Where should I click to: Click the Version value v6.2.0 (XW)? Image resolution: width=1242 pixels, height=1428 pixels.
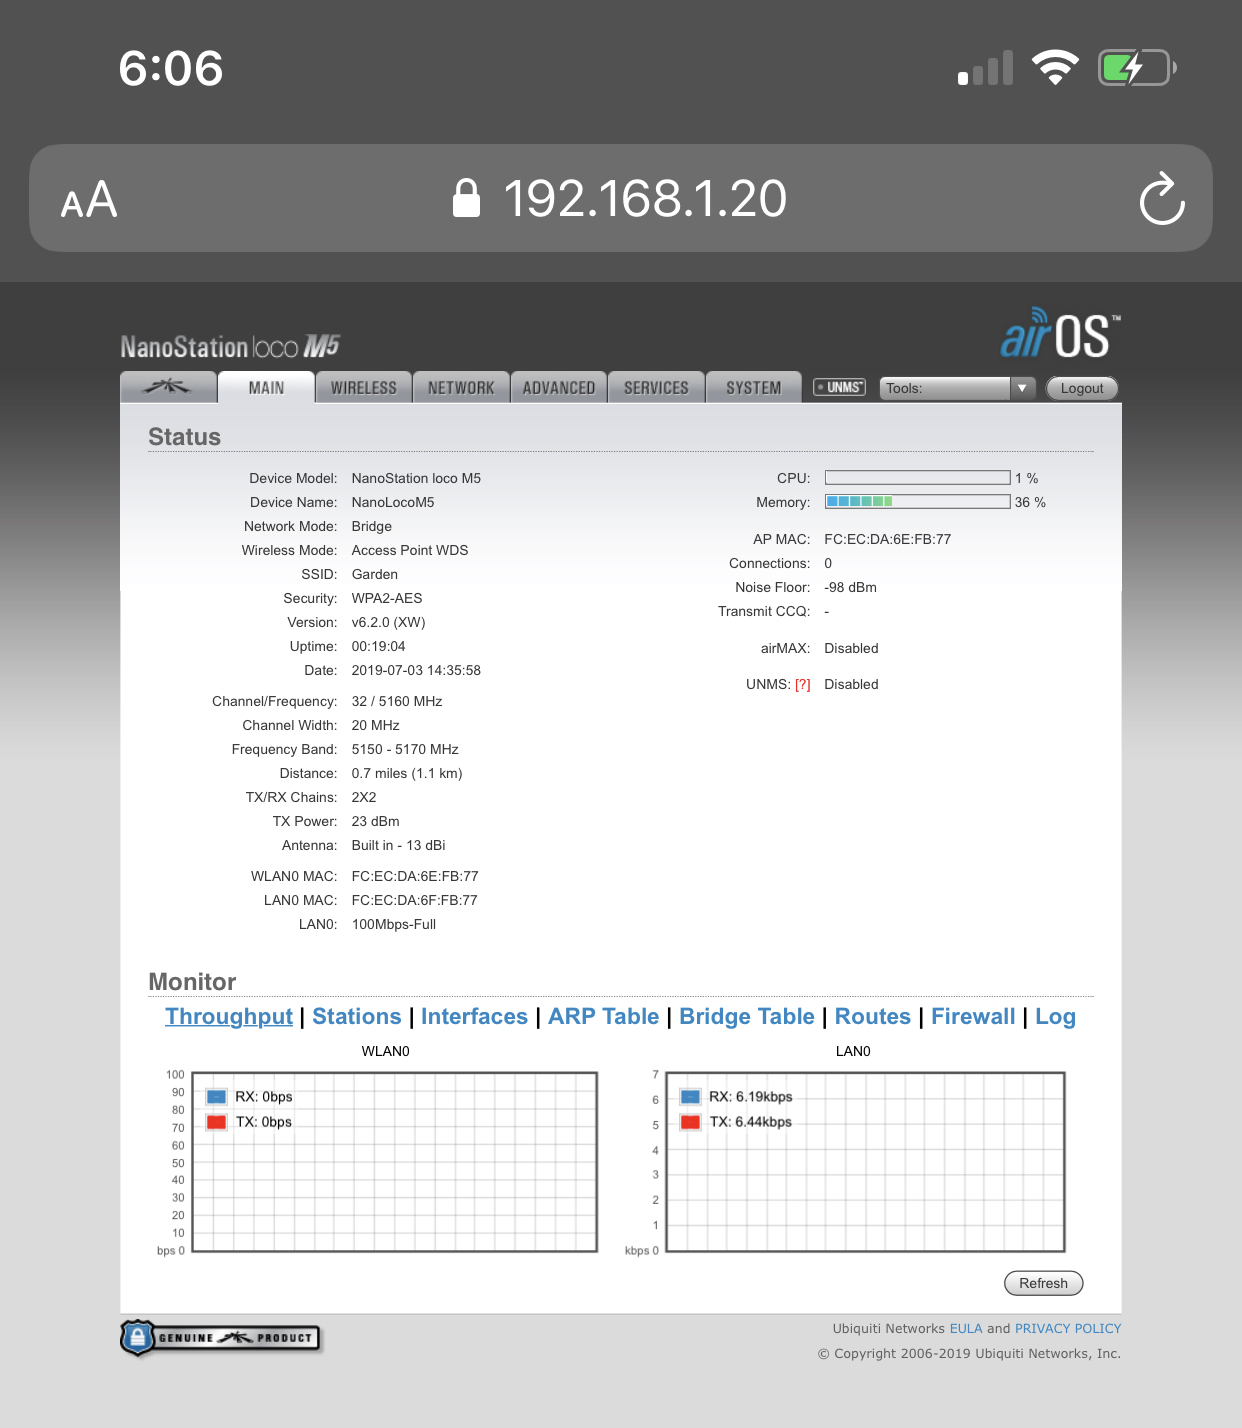389,623
